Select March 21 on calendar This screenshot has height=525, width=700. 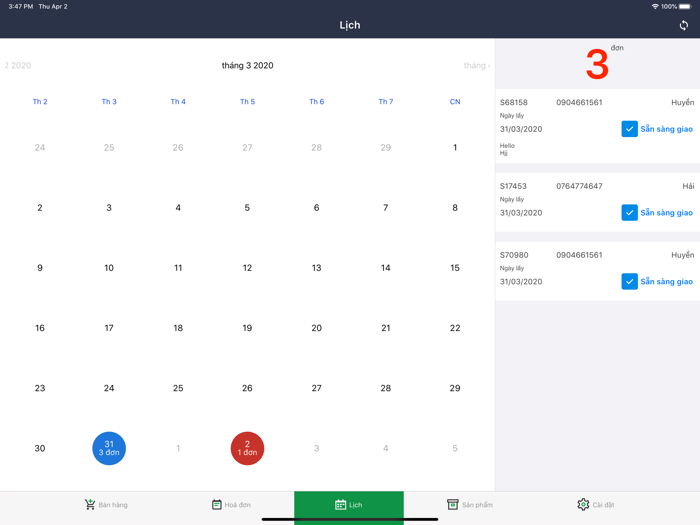pos(386,328)
